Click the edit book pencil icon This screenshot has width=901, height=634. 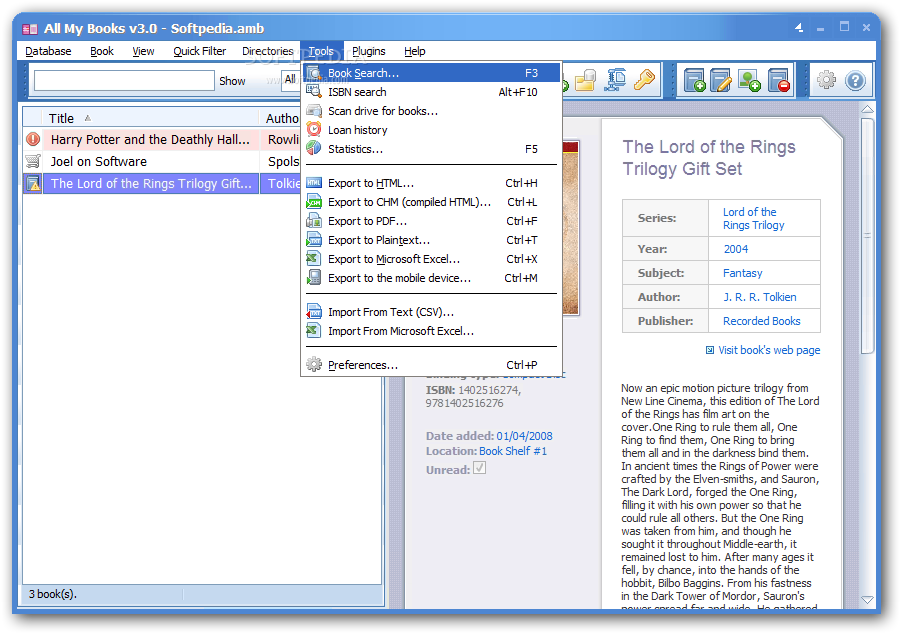[721, 80]
